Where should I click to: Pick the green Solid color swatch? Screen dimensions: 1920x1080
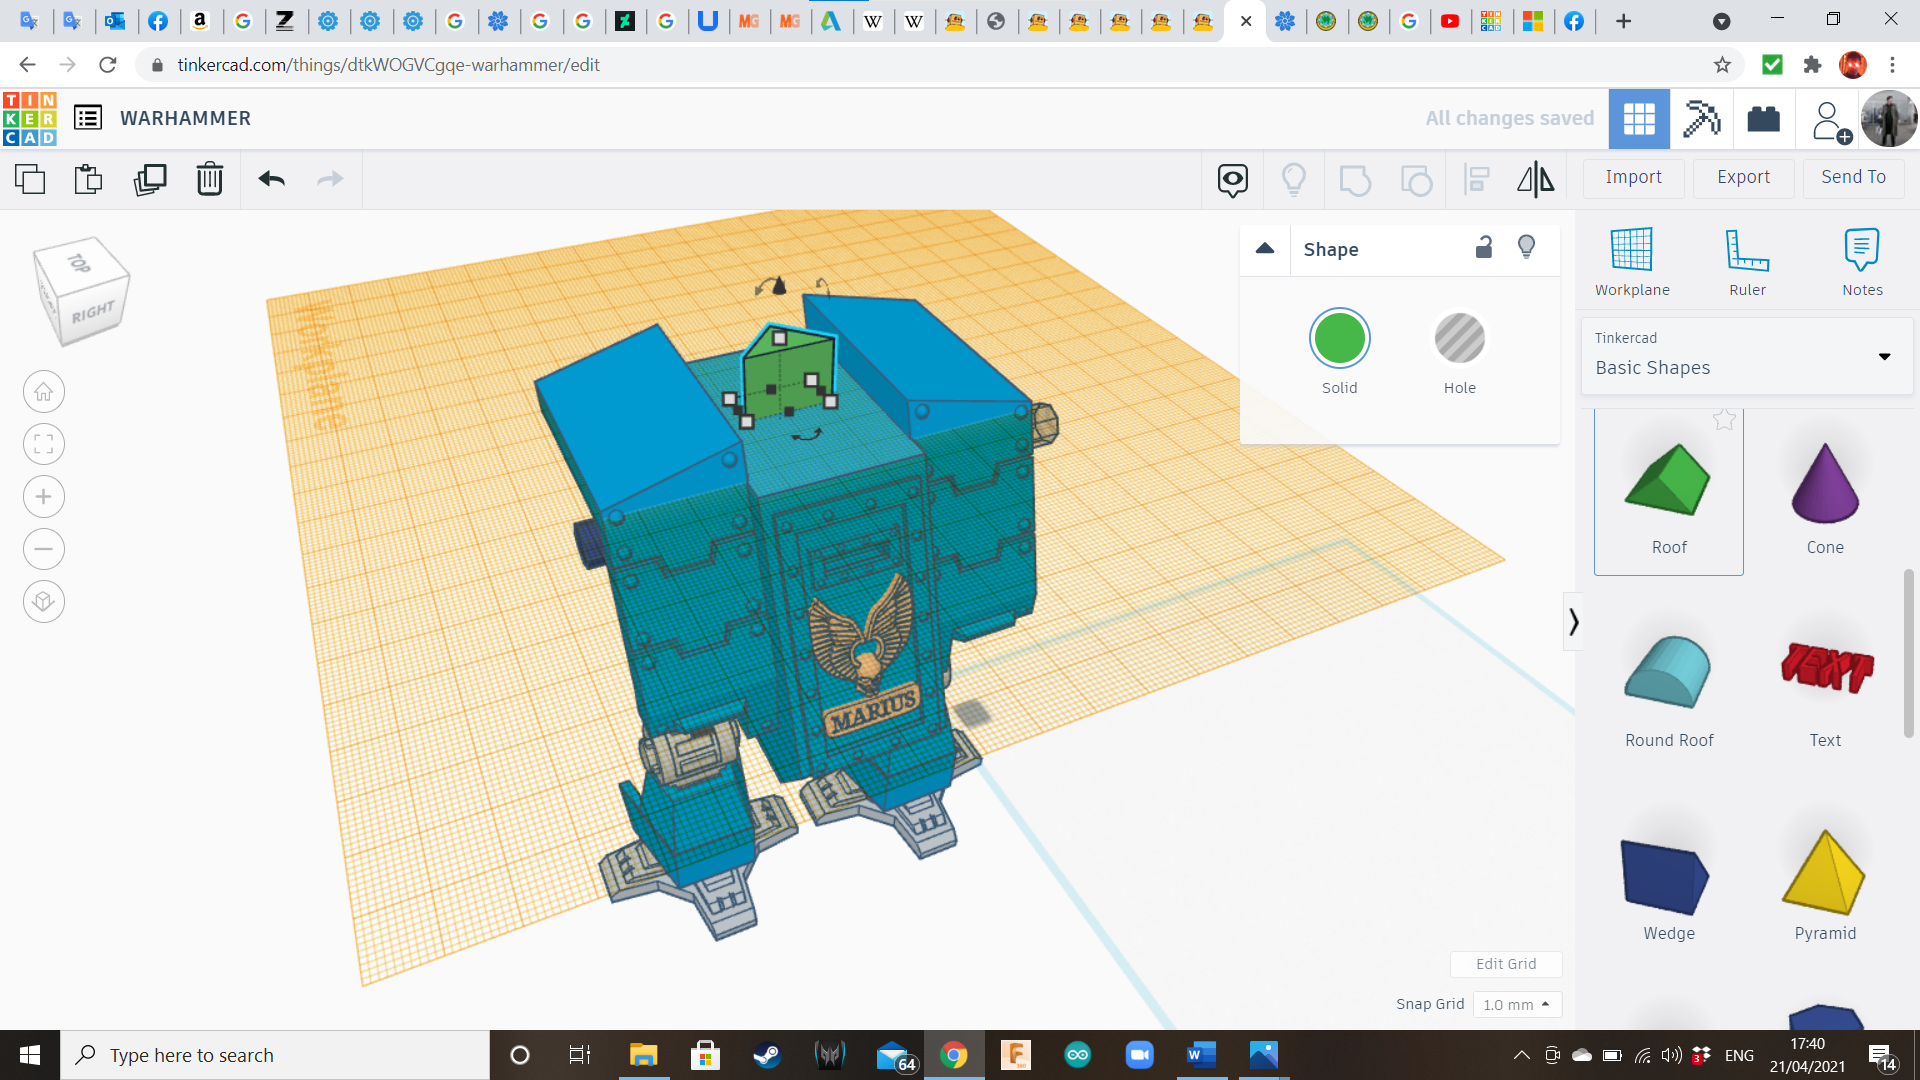tap(1339, 339)
